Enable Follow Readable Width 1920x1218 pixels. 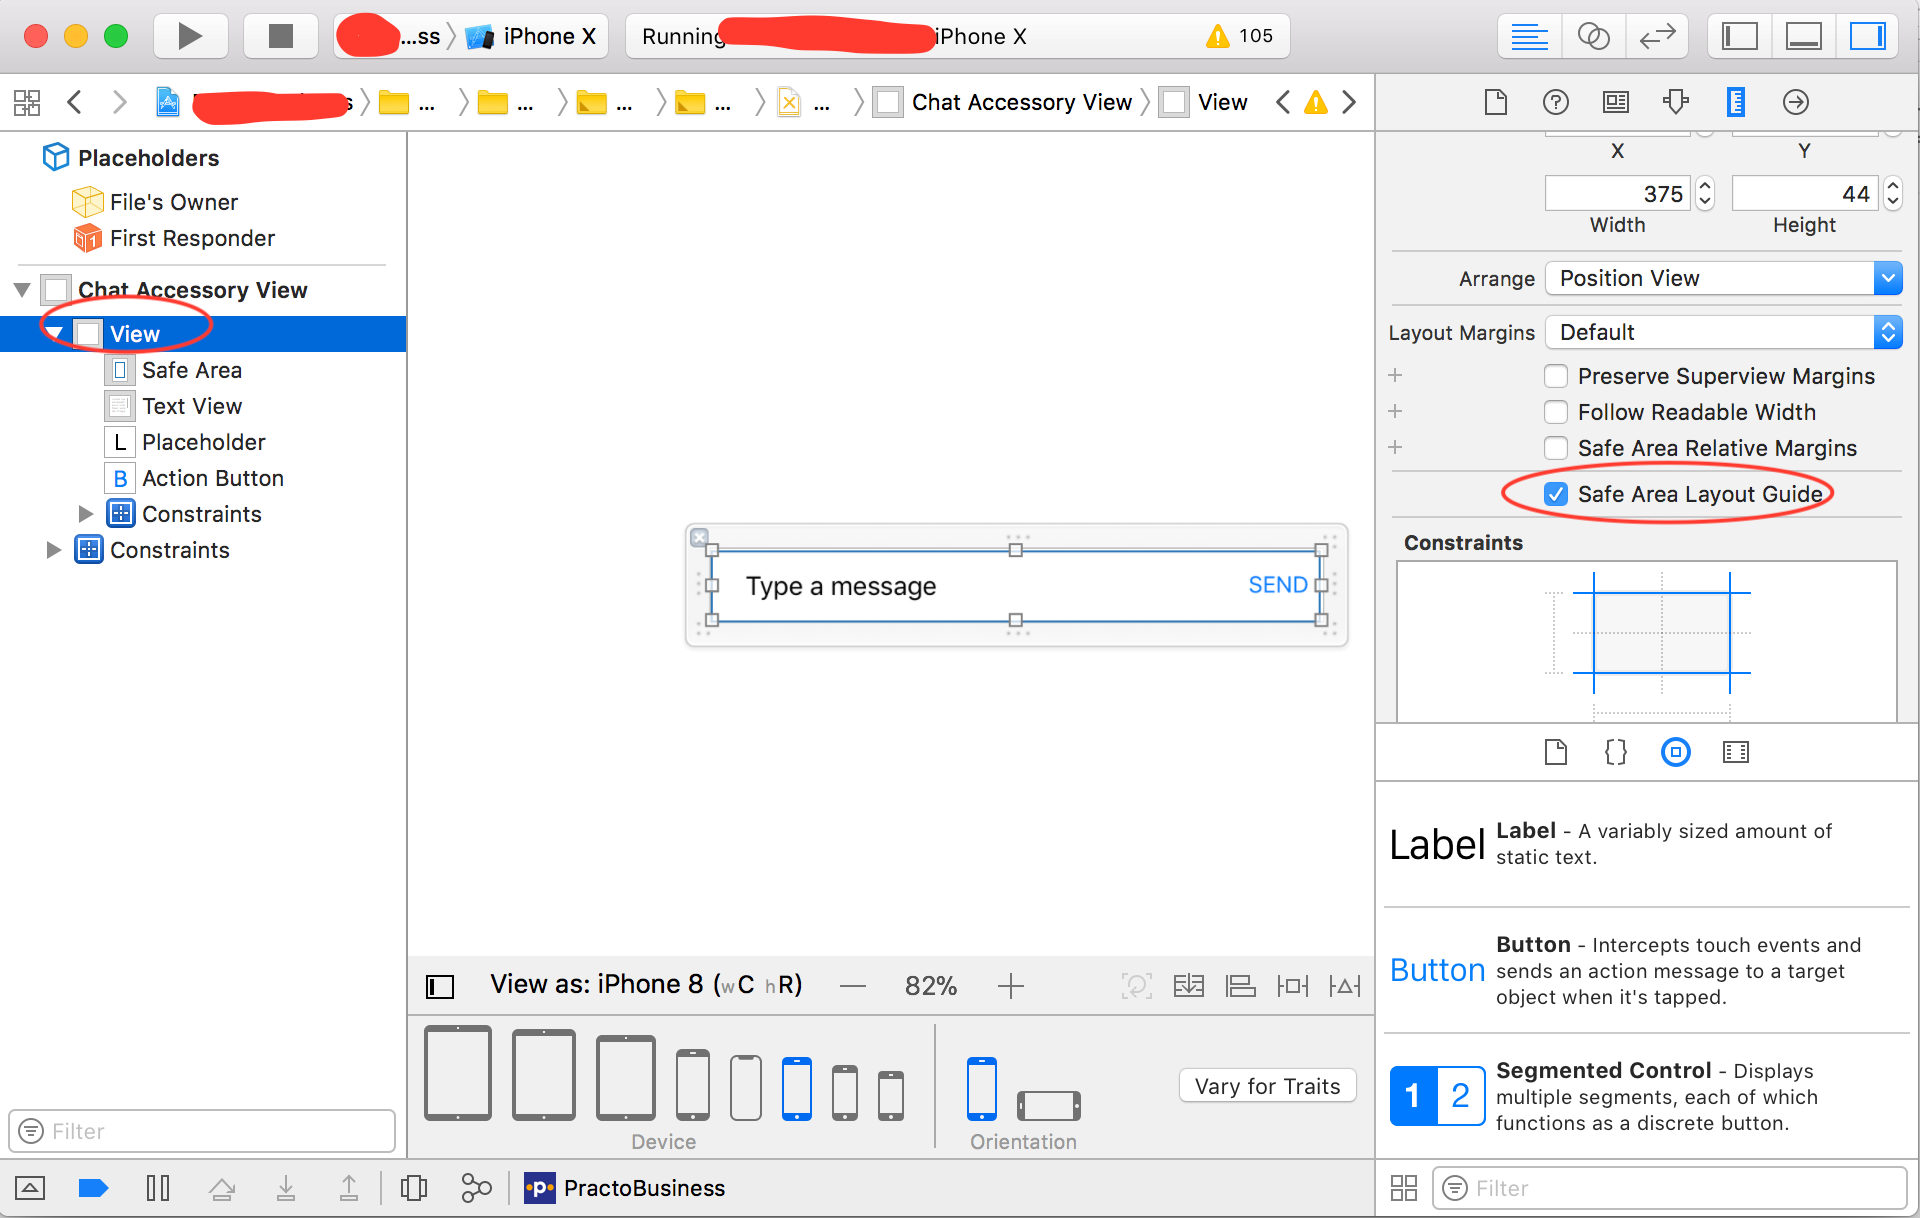[x=1556, y=412]
